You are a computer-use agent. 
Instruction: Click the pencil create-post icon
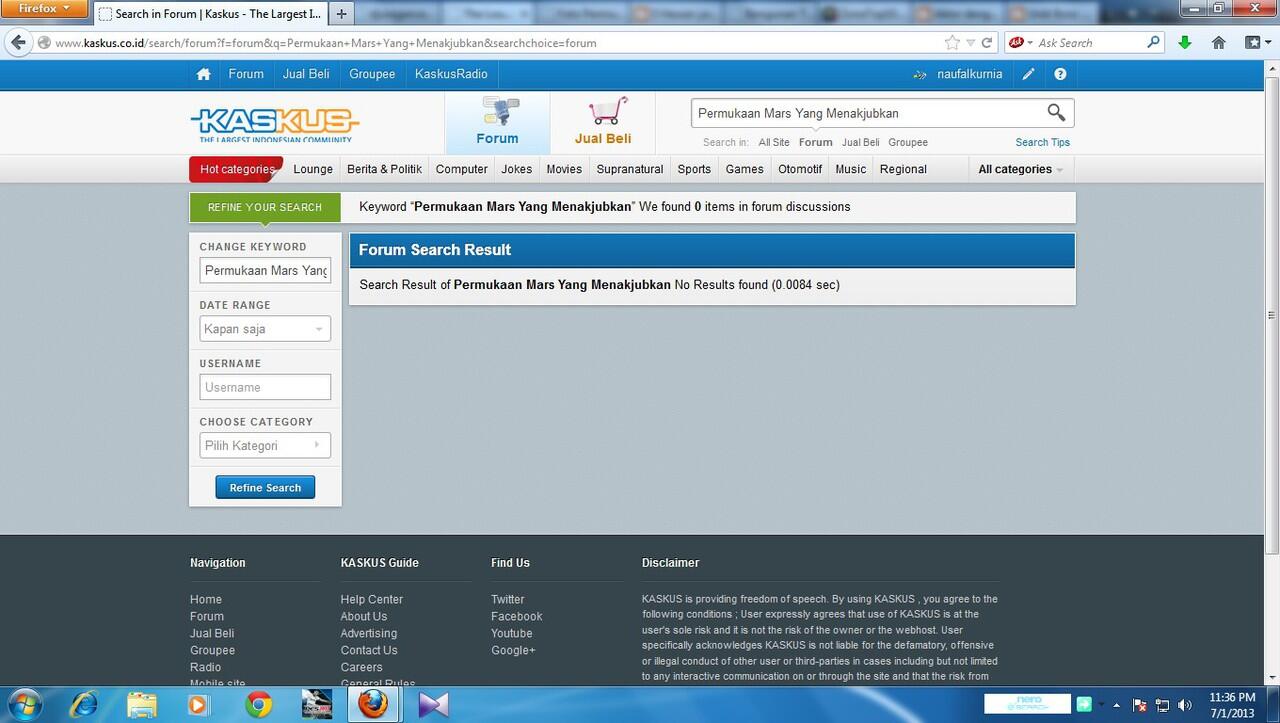point(1028,74)
